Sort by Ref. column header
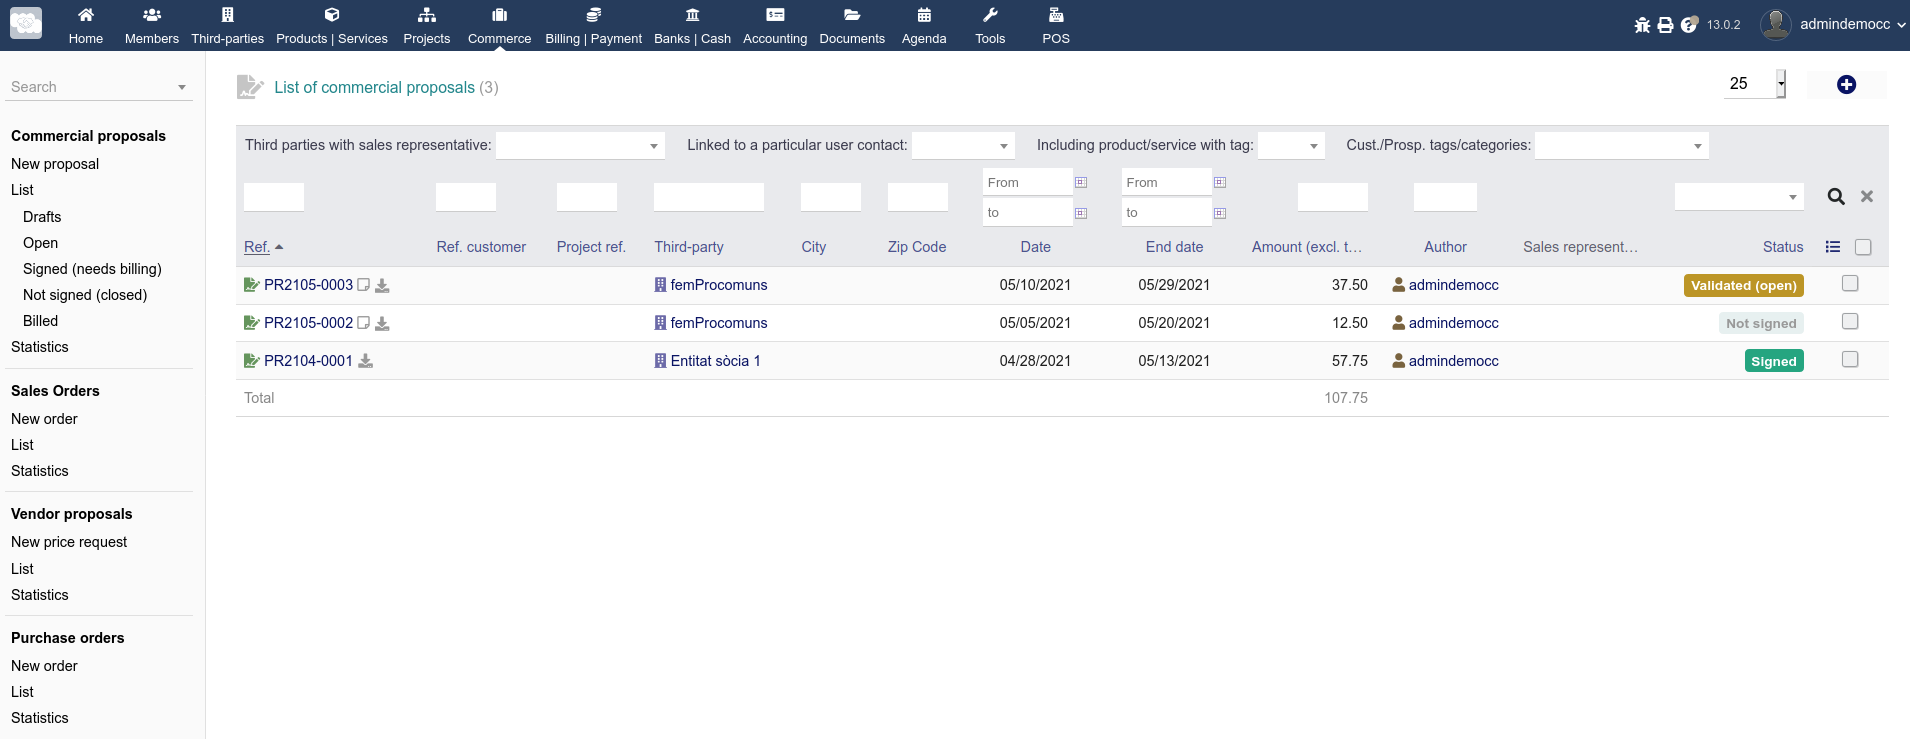 click(x=257, y=247)
